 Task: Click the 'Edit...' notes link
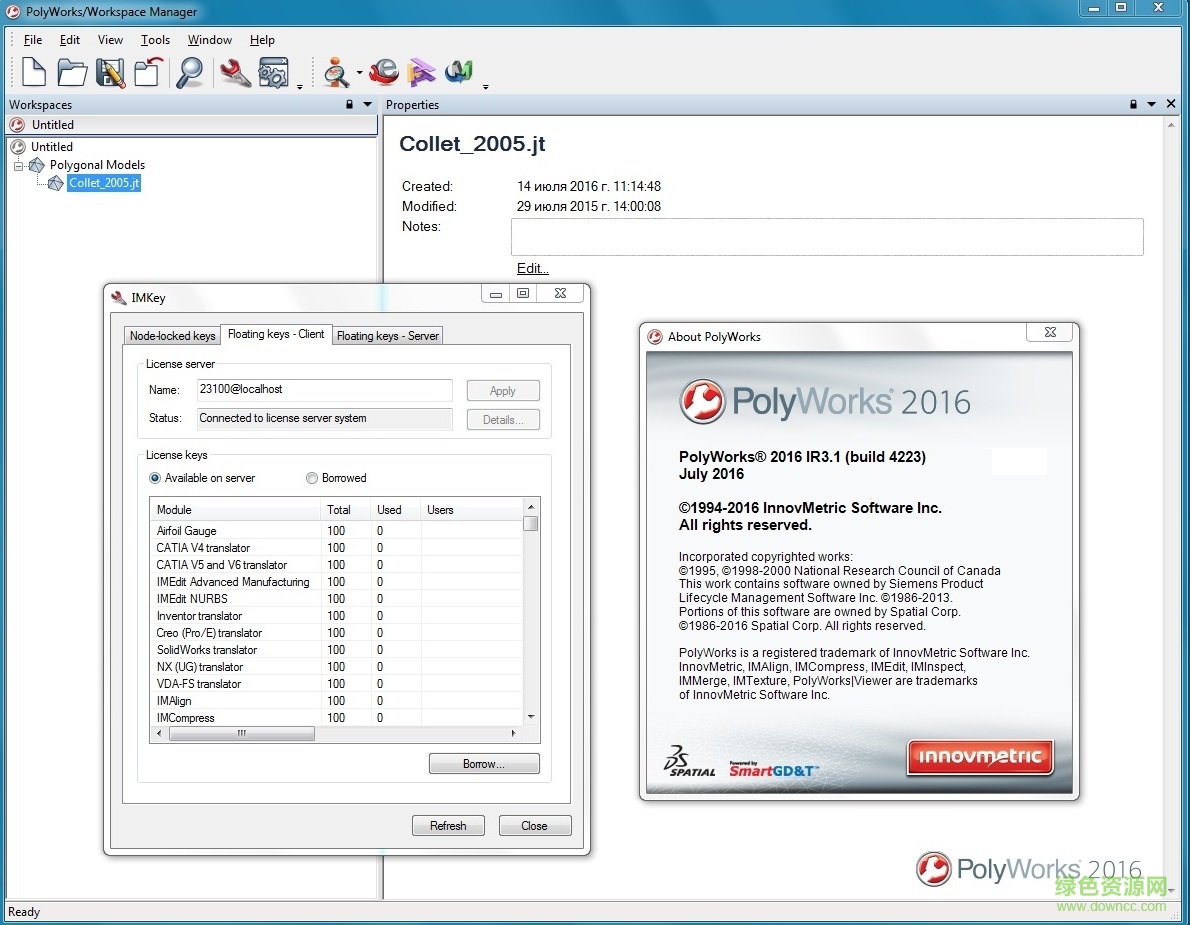pyautogui.click(x=532, y=268)
